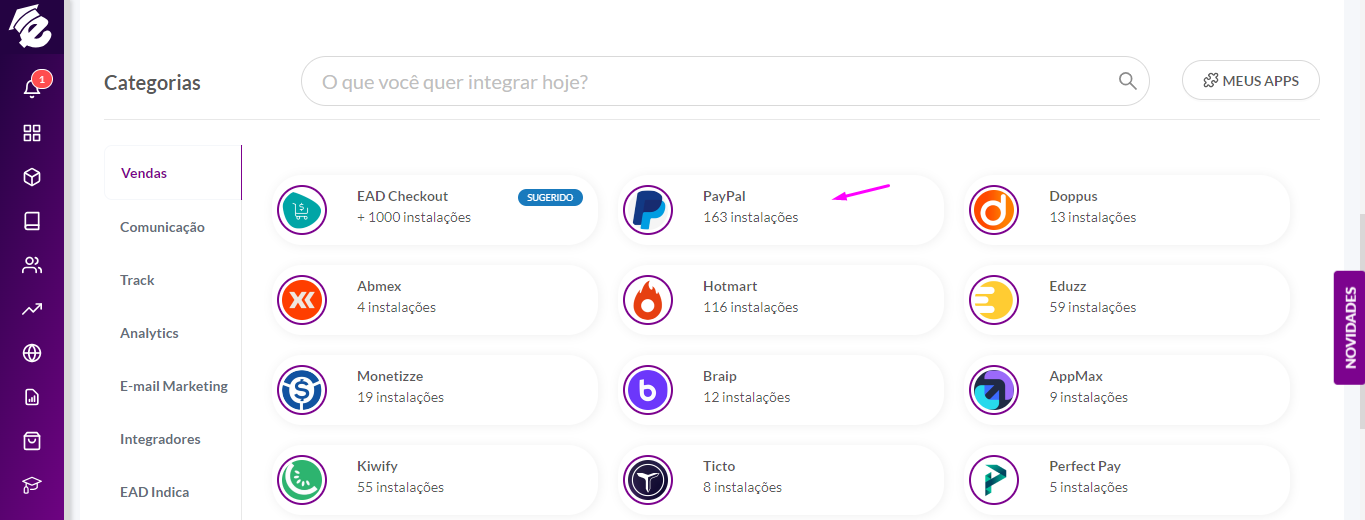Screen dimensions: 1365x520
Task: Open the notifications bell icon
Action: click(x=32, y=88)
